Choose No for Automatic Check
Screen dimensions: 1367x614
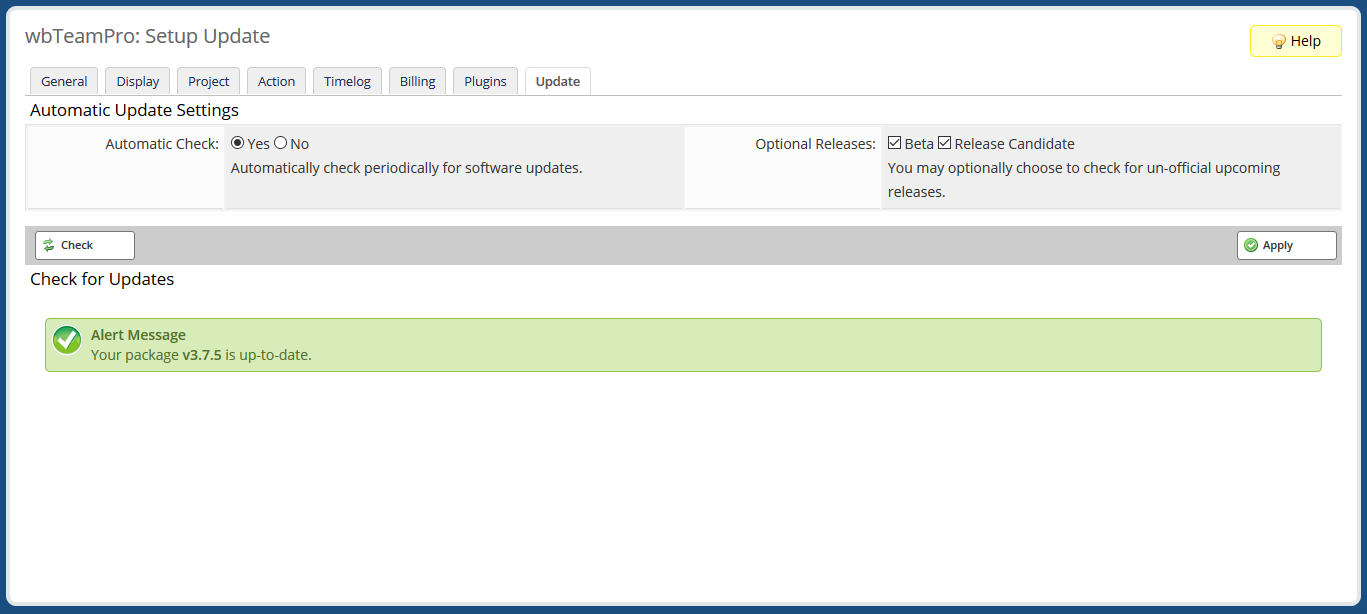(x=281, y=143)
